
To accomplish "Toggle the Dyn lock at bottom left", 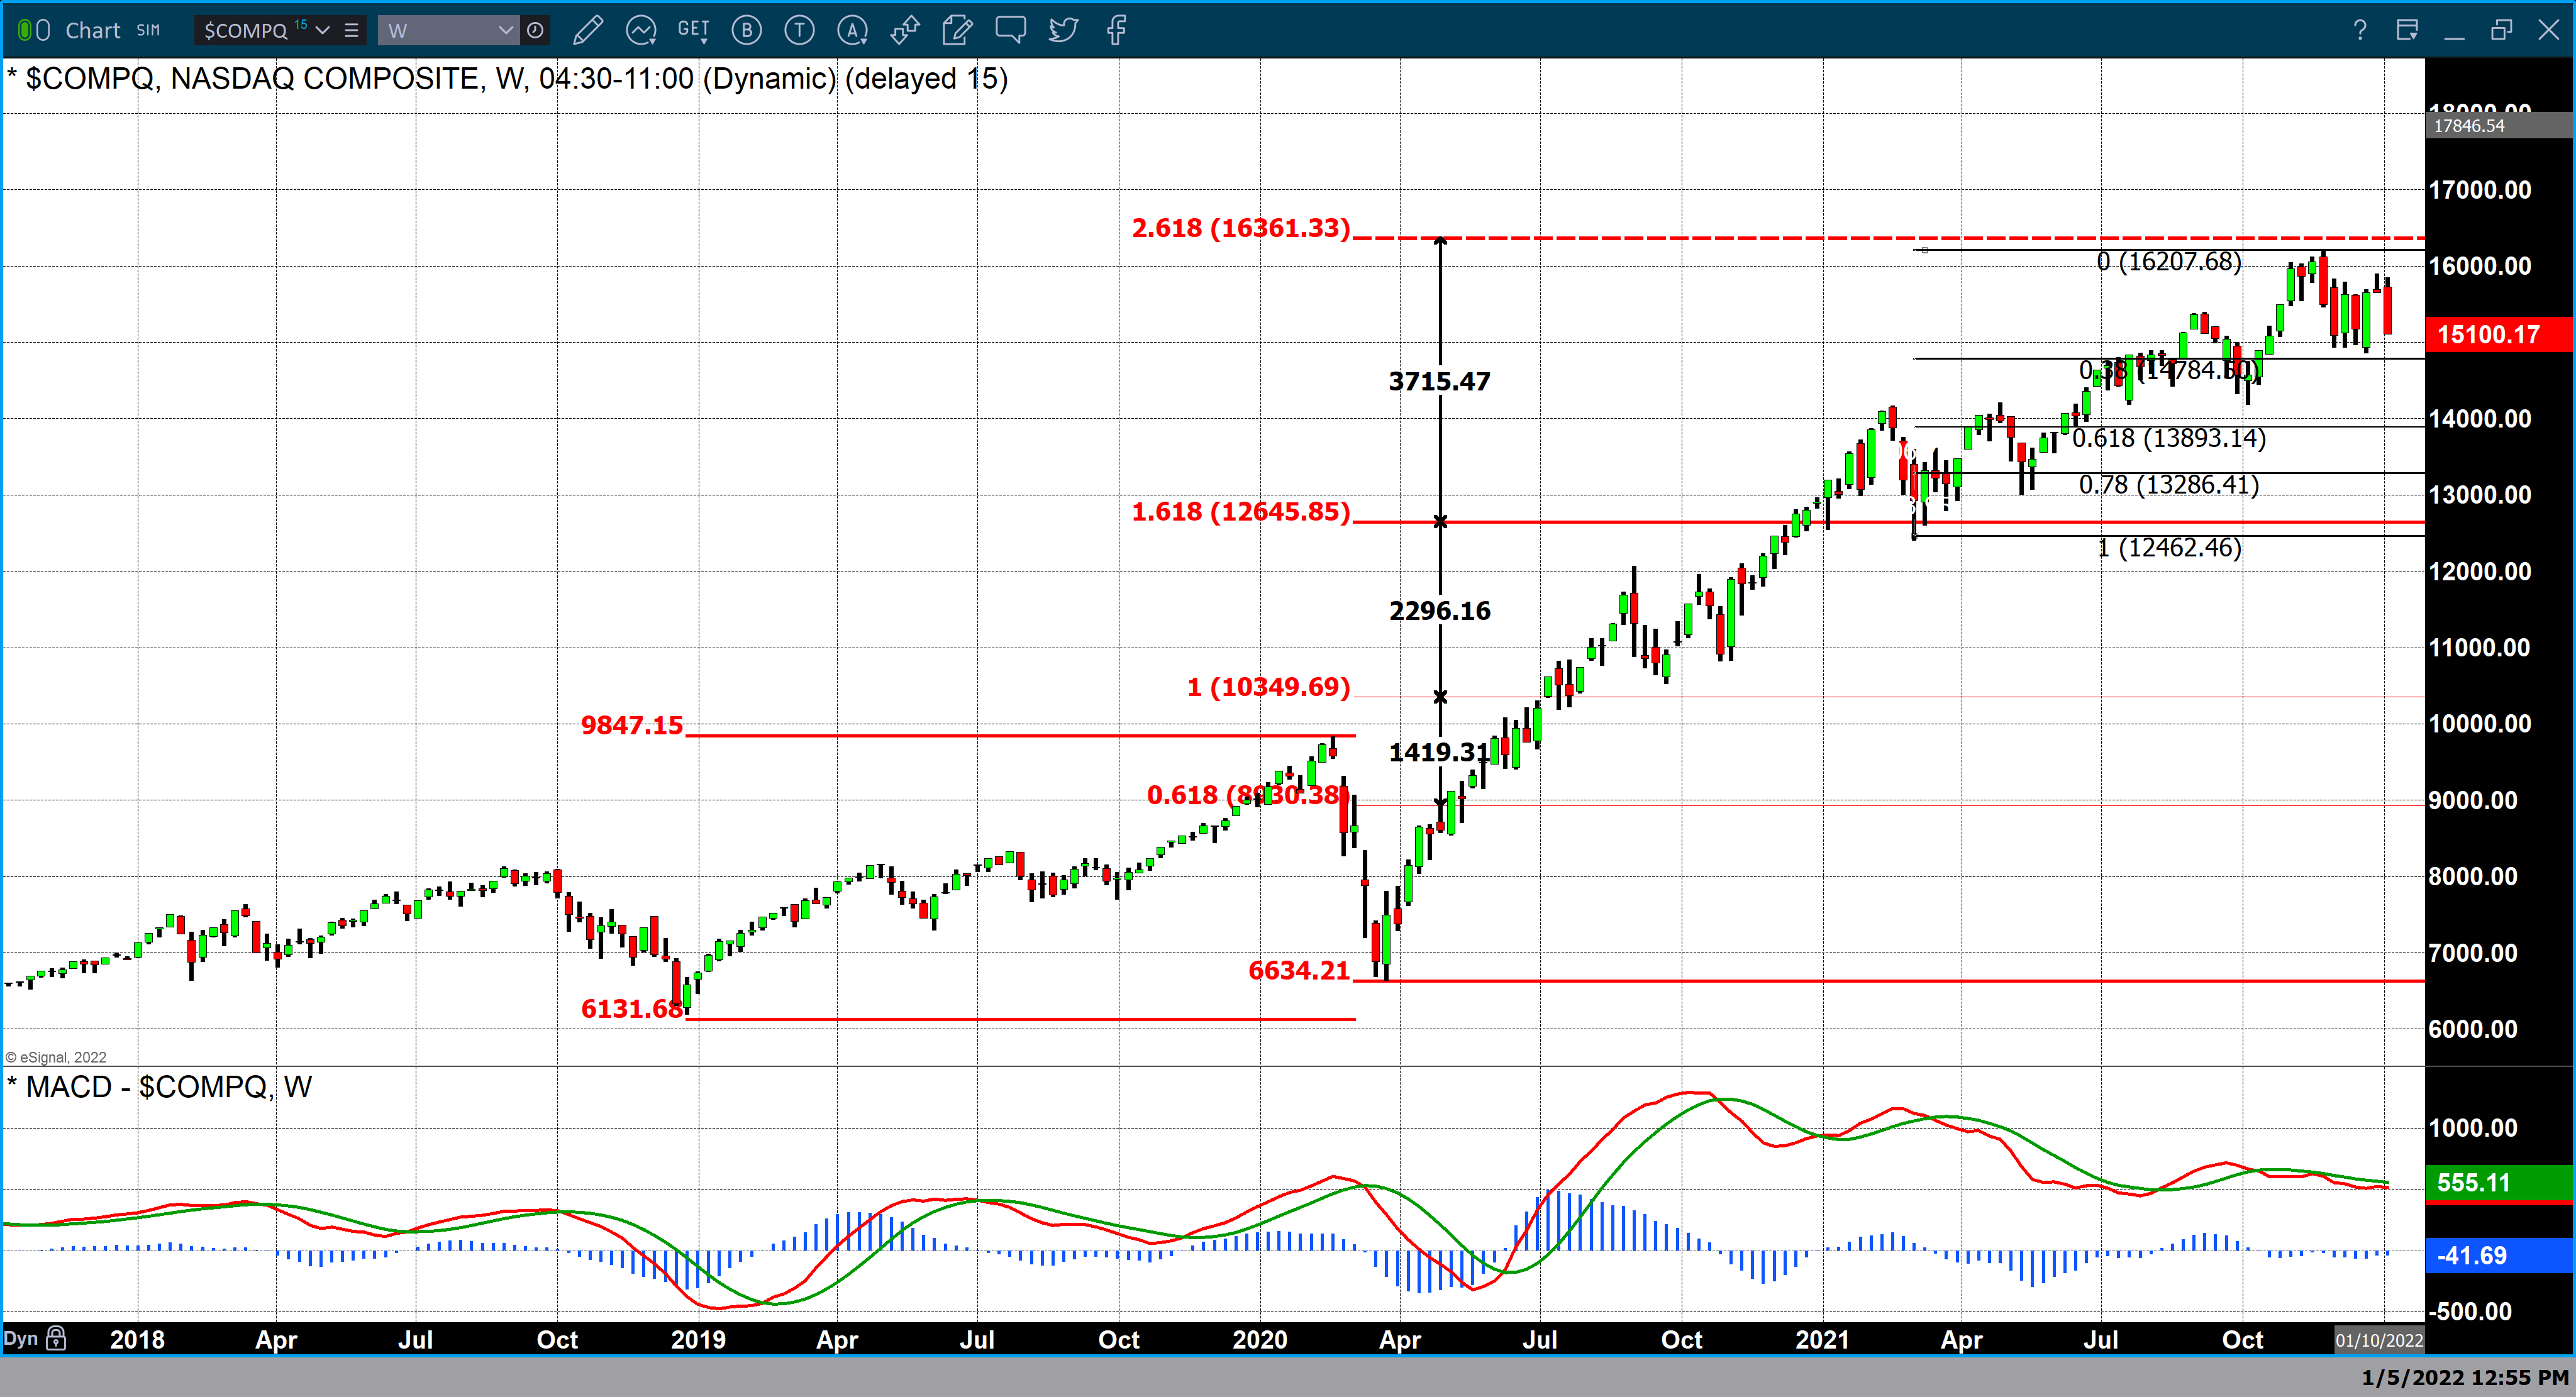I will point(56,1338).
